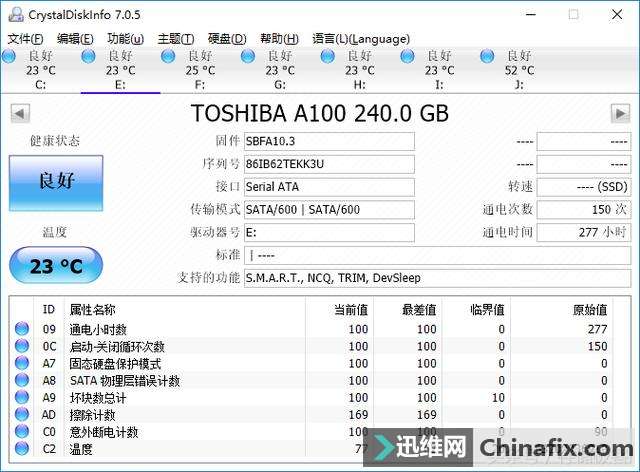Viewport: 640px width, 472px height.
Task: Click status orb for attribute A9
Action: 22,397
